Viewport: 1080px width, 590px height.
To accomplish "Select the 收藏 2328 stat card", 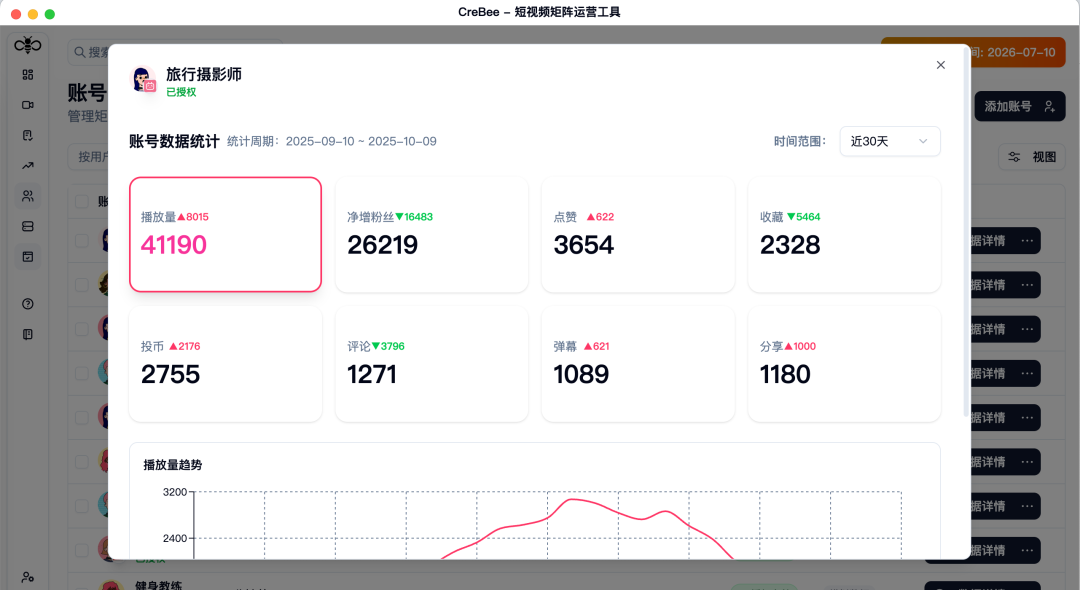I will [x=844, y=235].
